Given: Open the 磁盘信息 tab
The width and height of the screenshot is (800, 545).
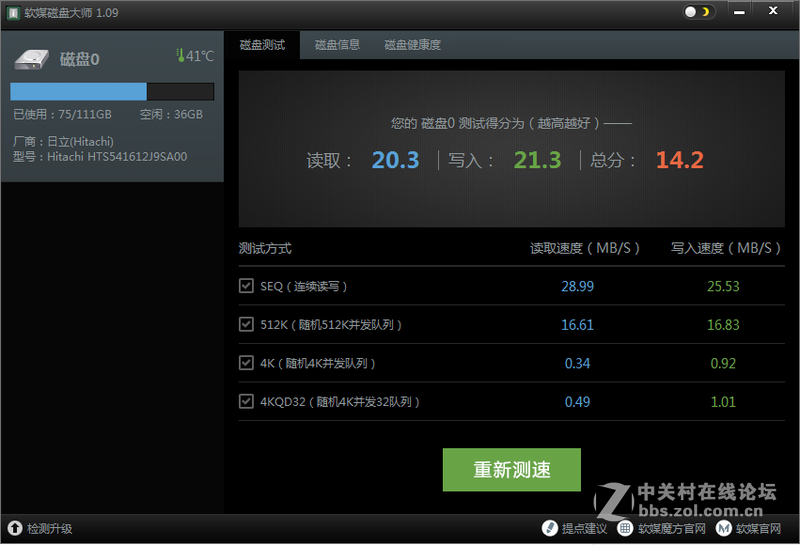Looking at the screenshot, I should [337, 45].
